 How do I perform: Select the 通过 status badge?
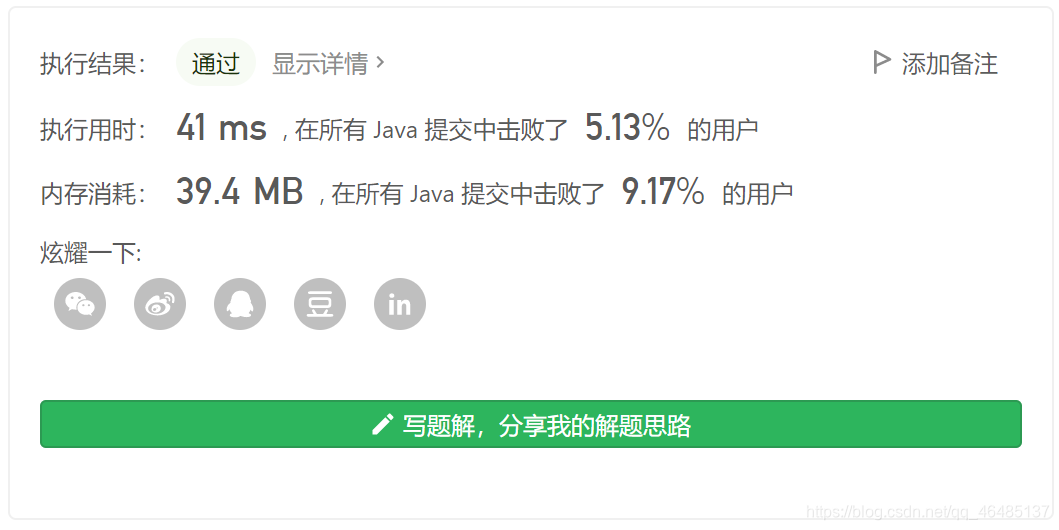click(215, 63)
